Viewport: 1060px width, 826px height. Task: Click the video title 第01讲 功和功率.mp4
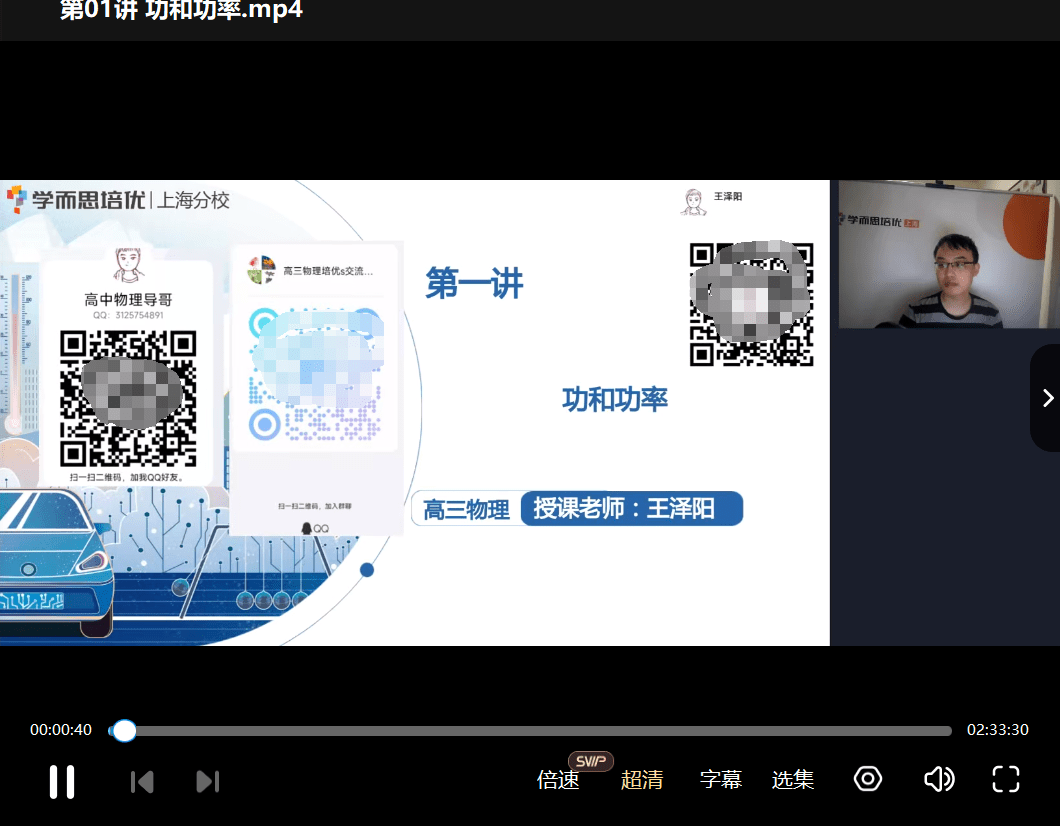click(181, 10)
